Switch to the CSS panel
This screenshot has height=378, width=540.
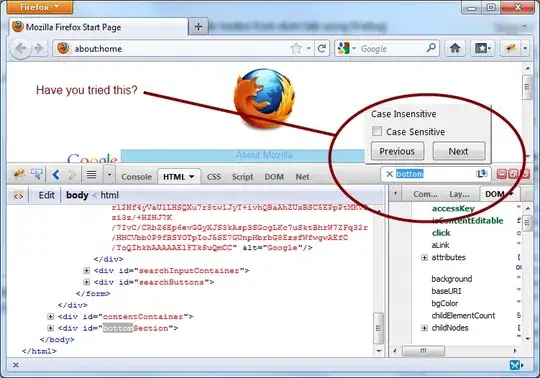coord(214,177)
